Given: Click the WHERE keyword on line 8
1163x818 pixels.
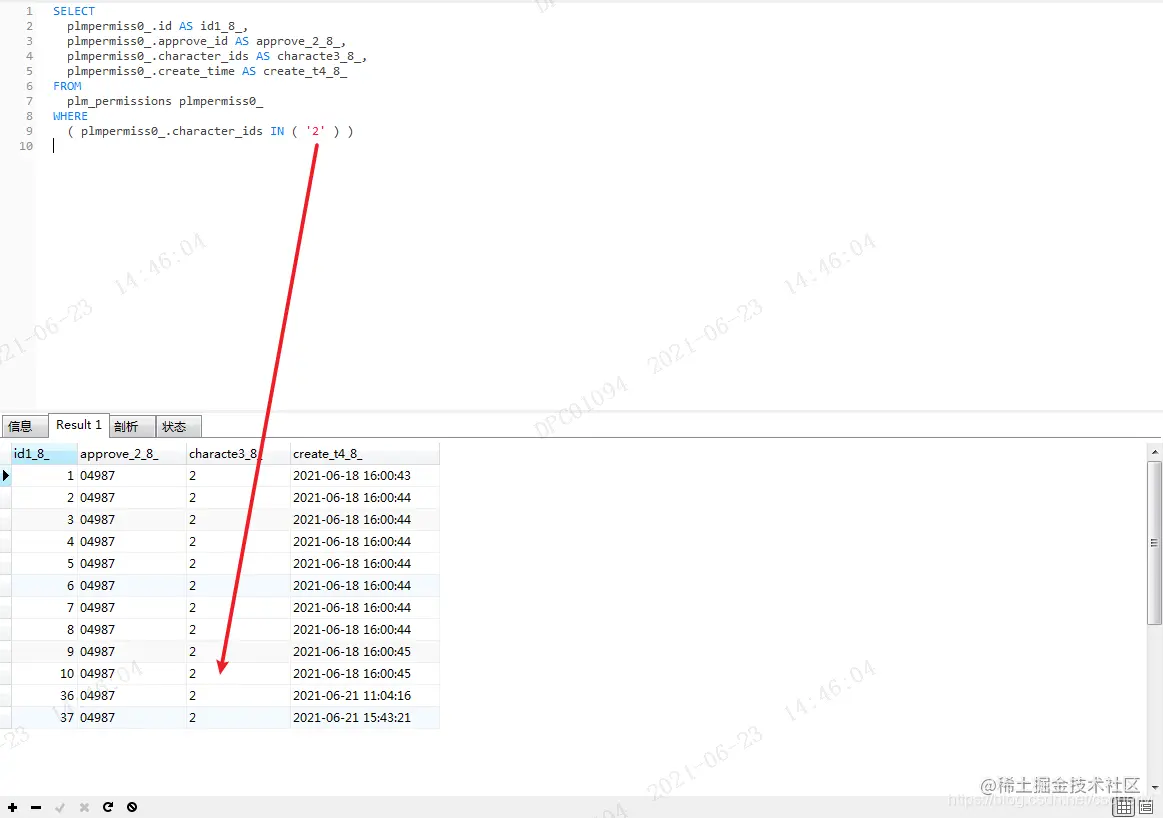Looking at the screenshot, I should (70, 116).
